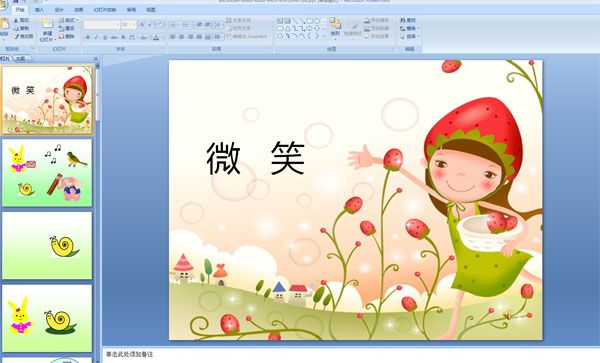Click the Delete (删除) slide button
The width and height of the screenshot is (600, 363).
click(67, 36)
